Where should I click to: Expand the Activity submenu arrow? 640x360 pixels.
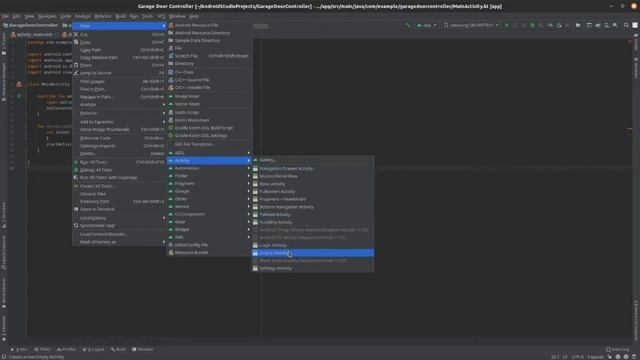click(x=249, y=161)
